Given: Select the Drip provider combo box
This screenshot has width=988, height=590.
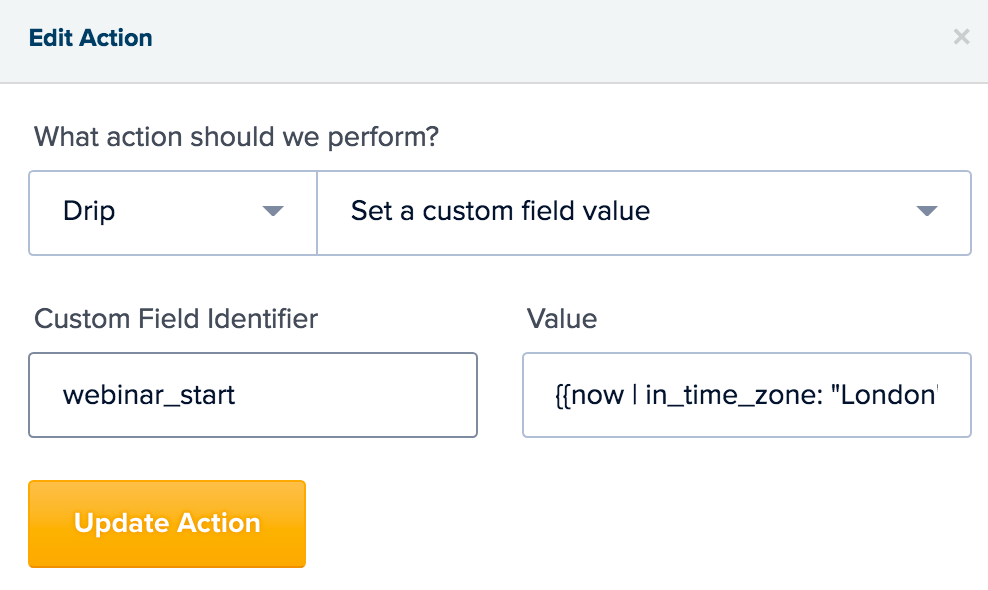Looking at the screenshot, I should [173, 213].
